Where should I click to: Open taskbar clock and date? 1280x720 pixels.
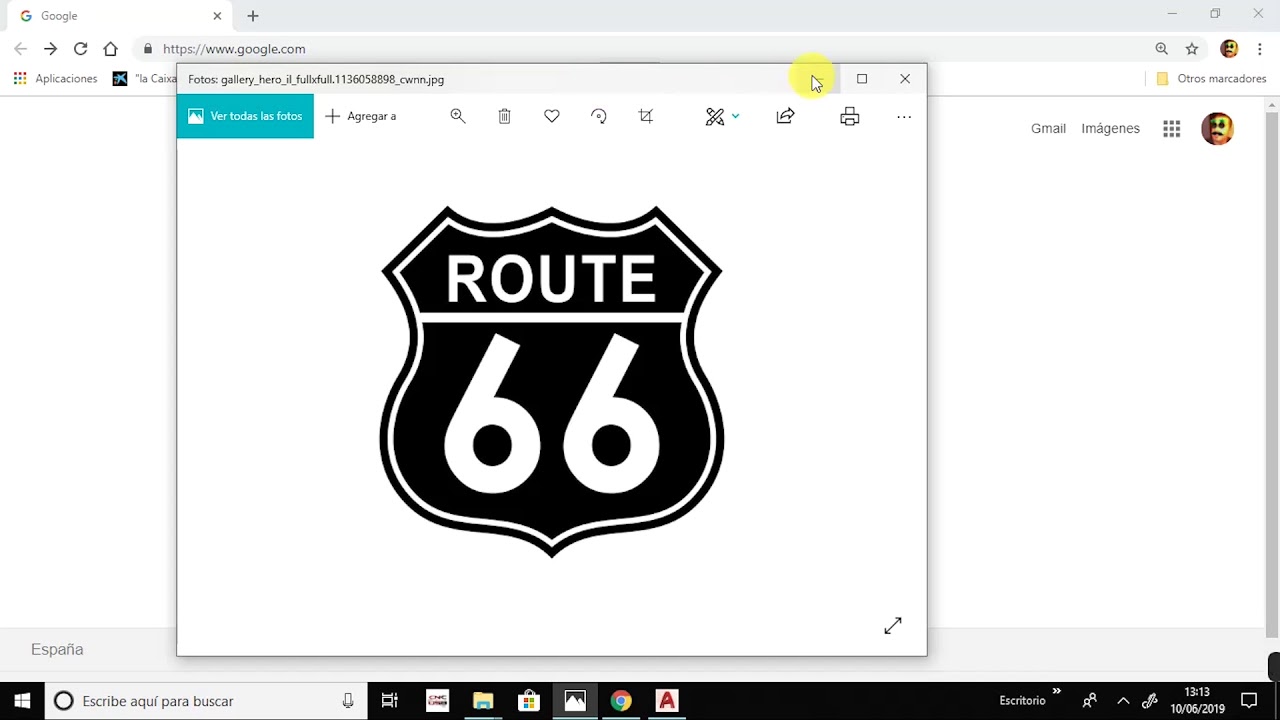(x=1197, y=701)
